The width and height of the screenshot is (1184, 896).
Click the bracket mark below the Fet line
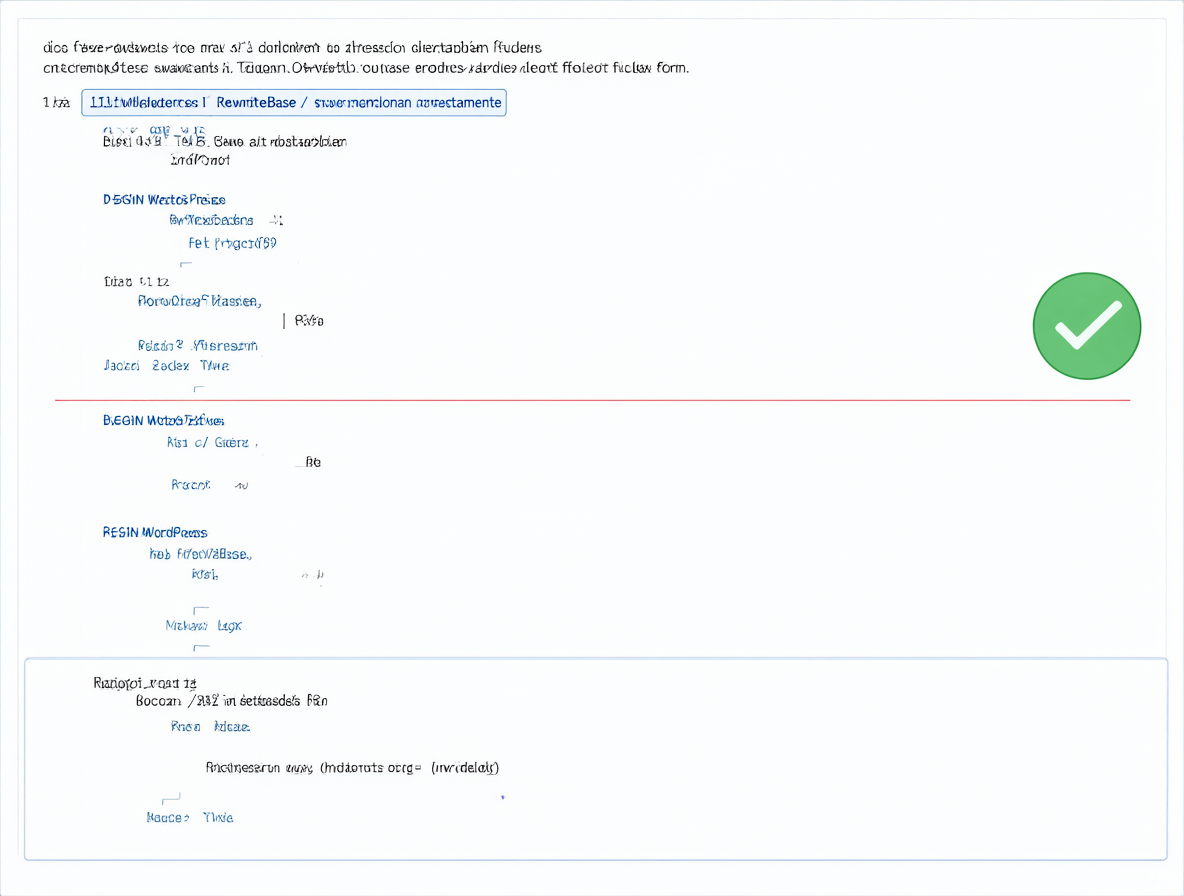[186, 264]
